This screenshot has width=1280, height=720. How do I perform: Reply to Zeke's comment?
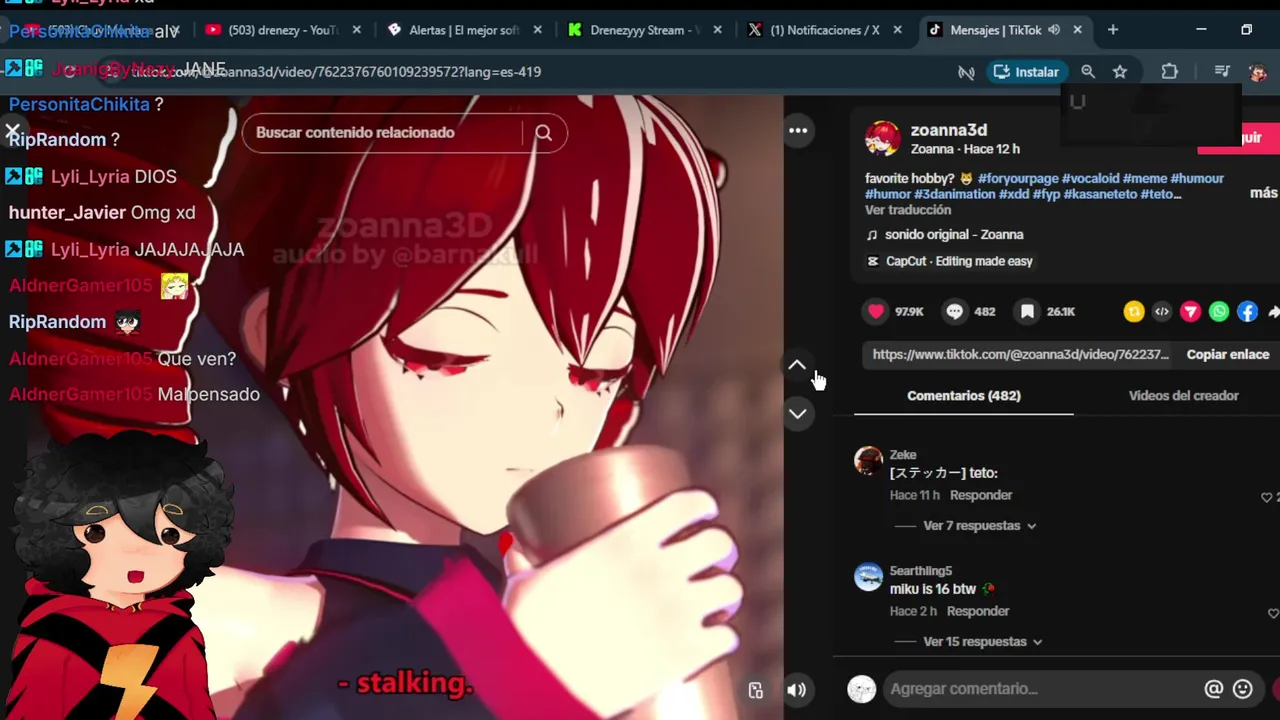(x=981, y=495)
